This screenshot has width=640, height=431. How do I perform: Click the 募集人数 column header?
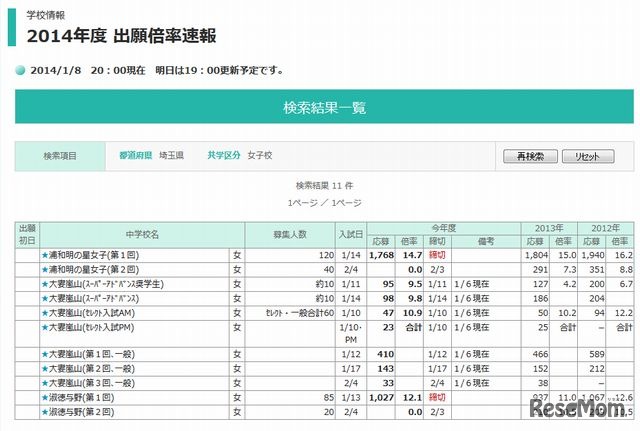290,235
